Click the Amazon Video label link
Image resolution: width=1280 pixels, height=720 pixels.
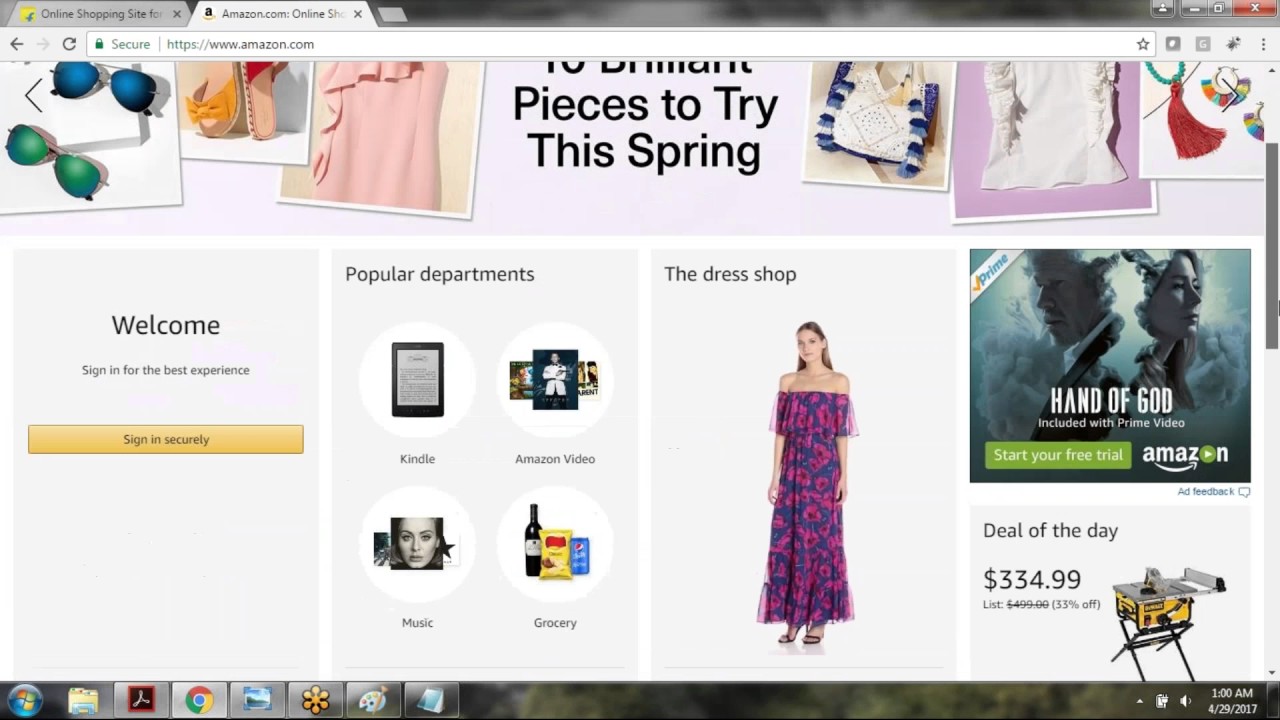pyautogui.click(x=555, y=459)
